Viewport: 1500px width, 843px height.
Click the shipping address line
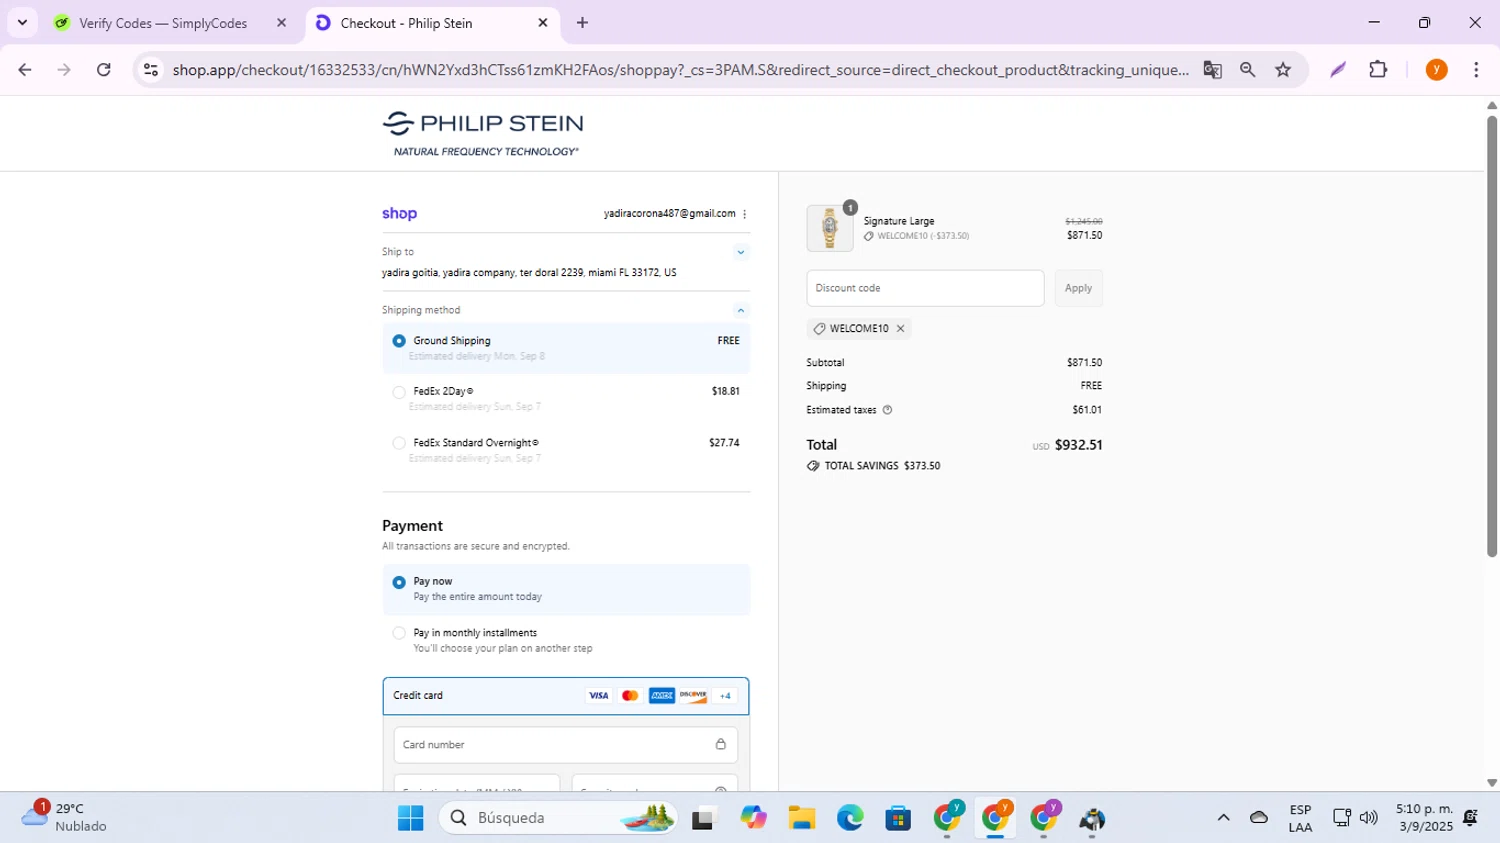[529, 273]
